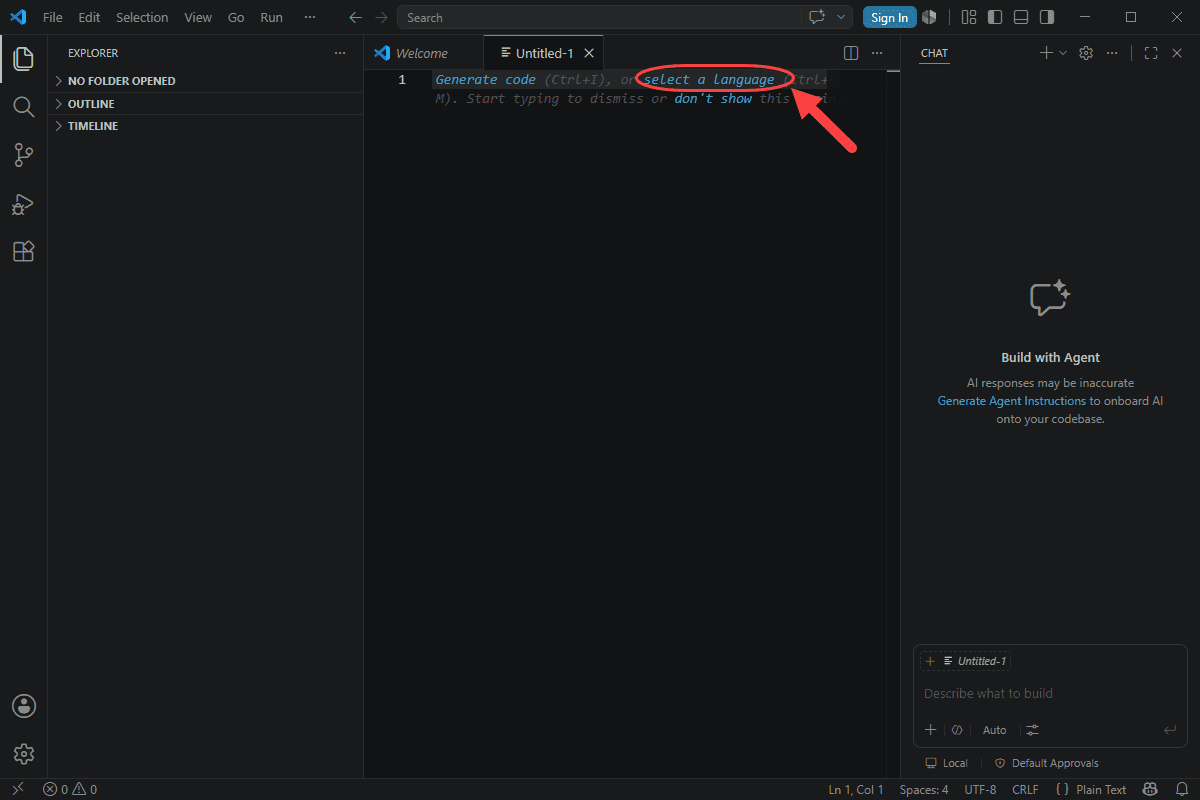Screen dimensions: 1200x800
Task: Open dropdown arrow next to New Chat plus
Action: (1063, 53)
